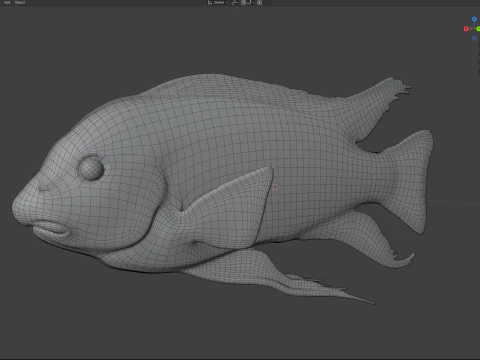Click the green Y axis gizmo handle

click(x=478, y=29)
